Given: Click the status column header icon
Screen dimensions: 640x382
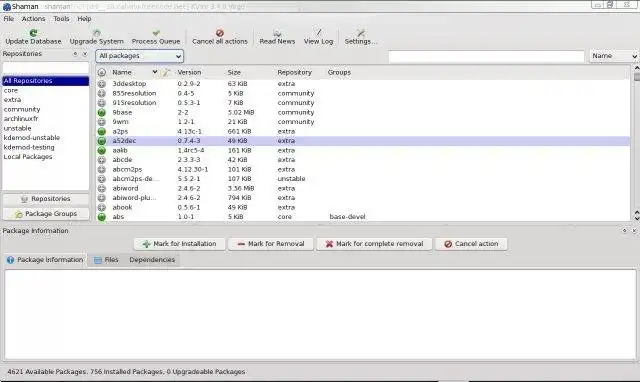Looking at the screenshot, I should [x=102, y=72].
